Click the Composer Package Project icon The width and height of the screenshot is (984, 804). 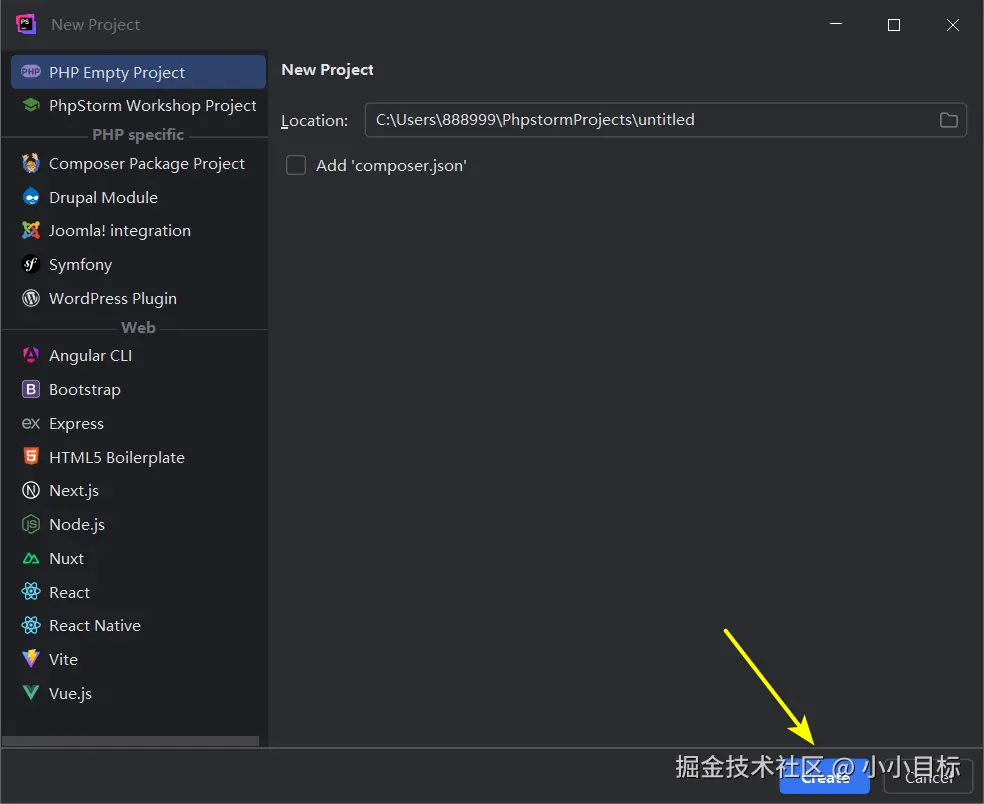tap(31, 163)
